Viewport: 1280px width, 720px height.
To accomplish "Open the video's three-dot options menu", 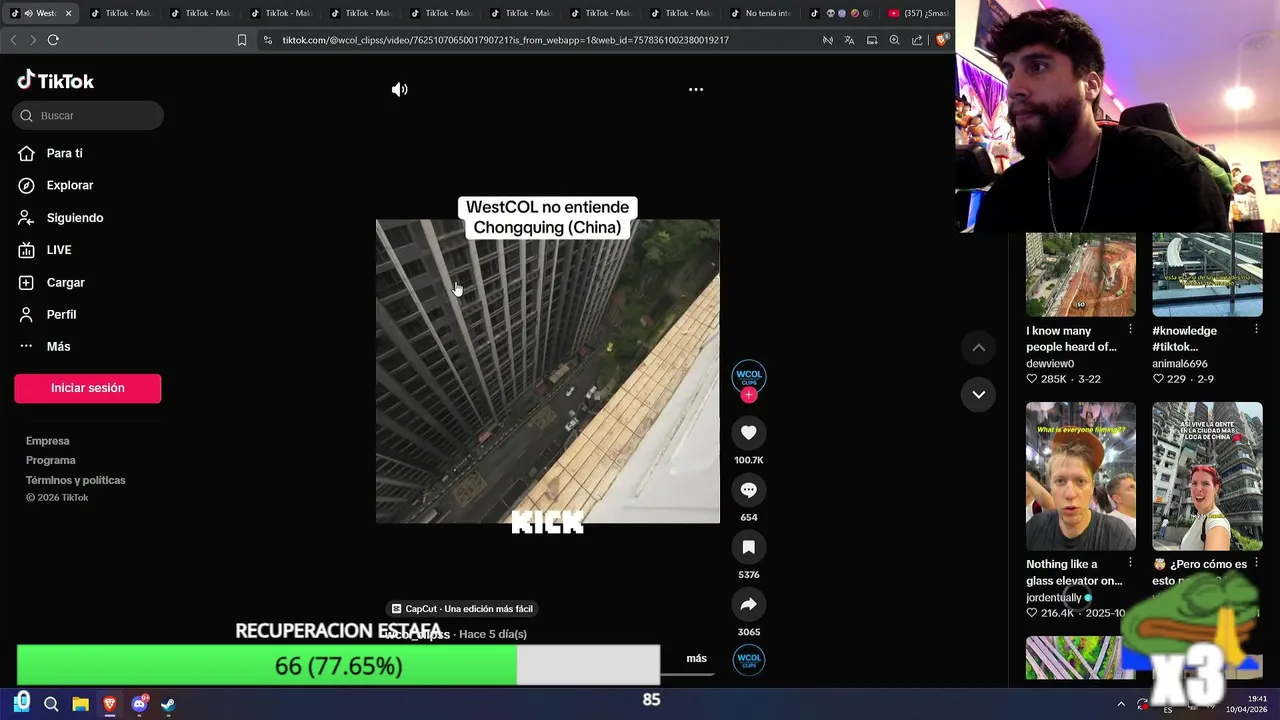I will tap(696, 89).
